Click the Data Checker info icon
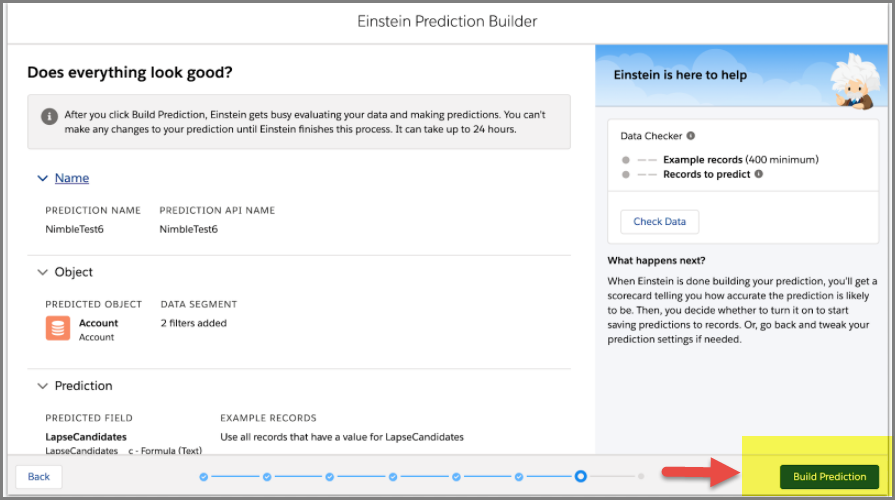 (x=691, y=136)
